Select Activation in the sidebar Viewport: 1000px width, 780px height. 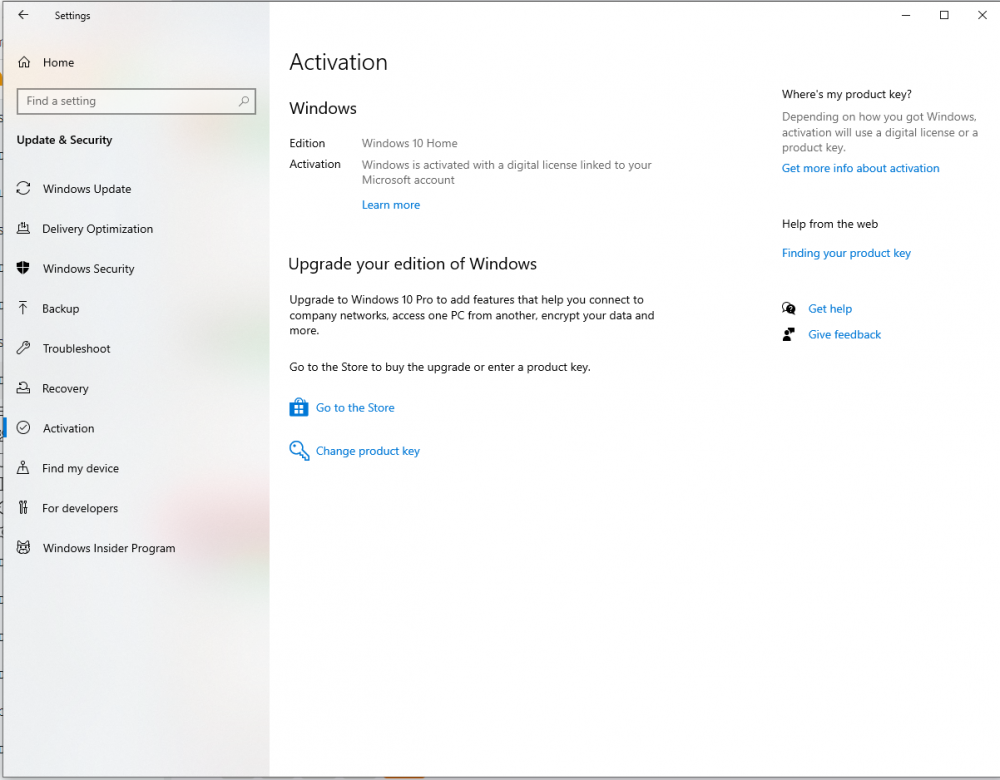pos(68,428)
